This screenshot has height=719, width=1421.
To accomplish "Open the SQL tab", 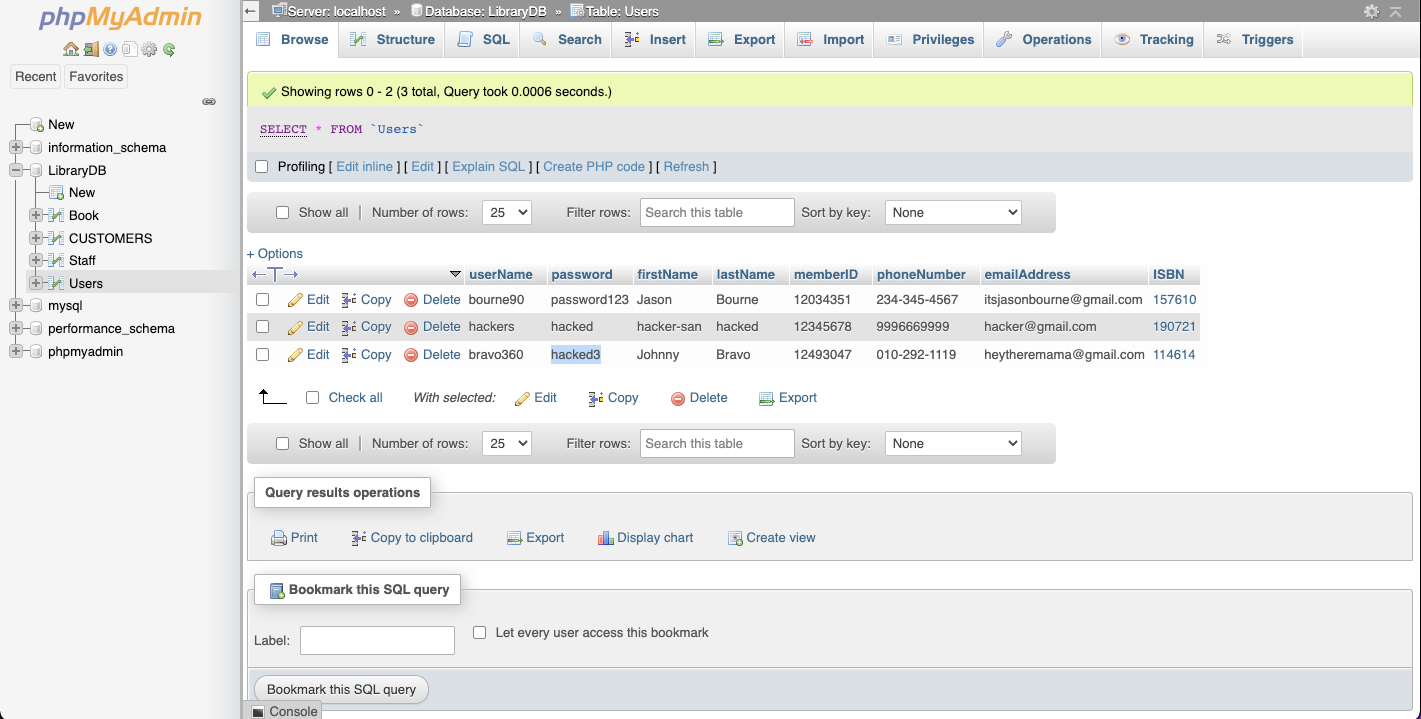I will 482,39.
